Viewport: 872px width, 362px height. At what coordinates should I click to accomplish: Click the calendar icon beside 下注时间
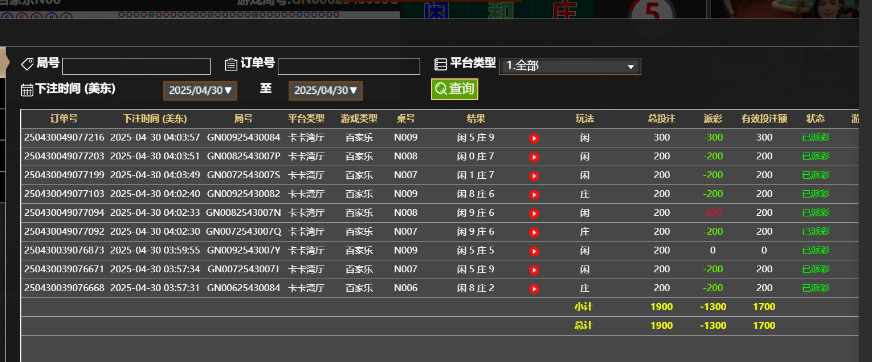point(27,90)
